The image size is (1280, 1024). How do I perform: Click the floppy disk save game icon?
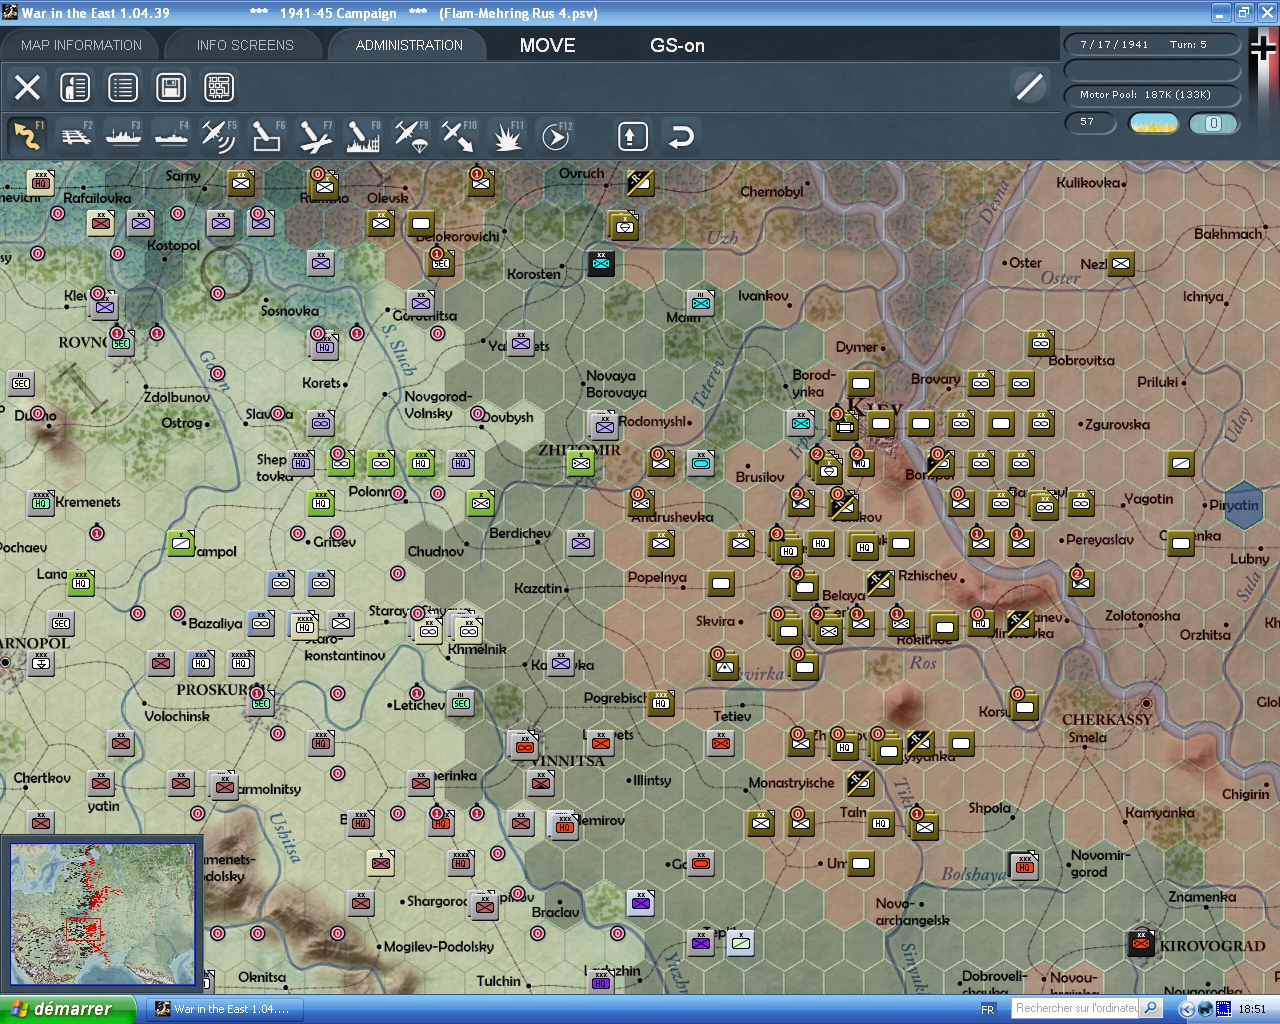[x=171, y=87]
